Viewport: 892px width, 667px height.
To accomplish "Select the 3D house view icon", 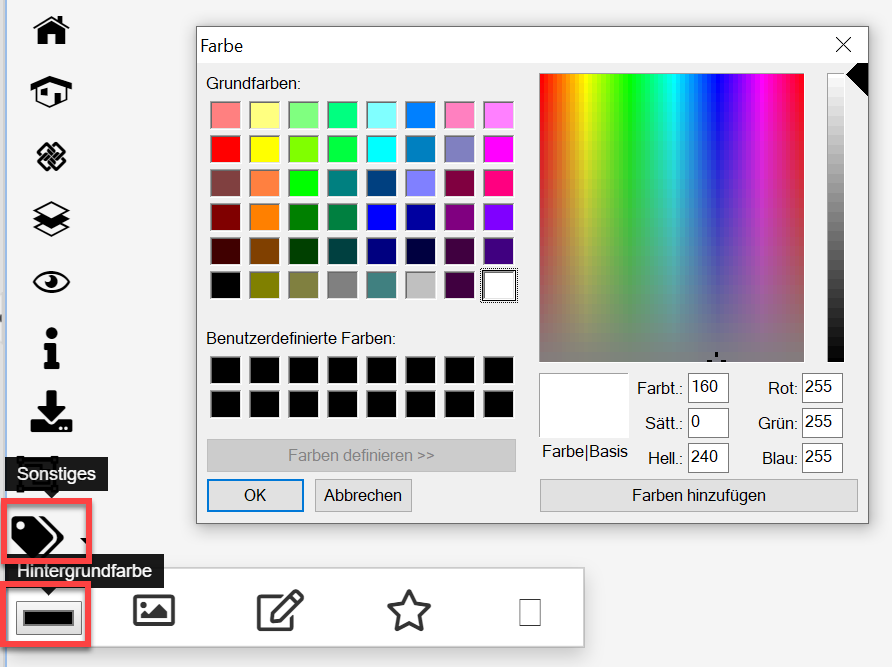I will tap(51, 92).
